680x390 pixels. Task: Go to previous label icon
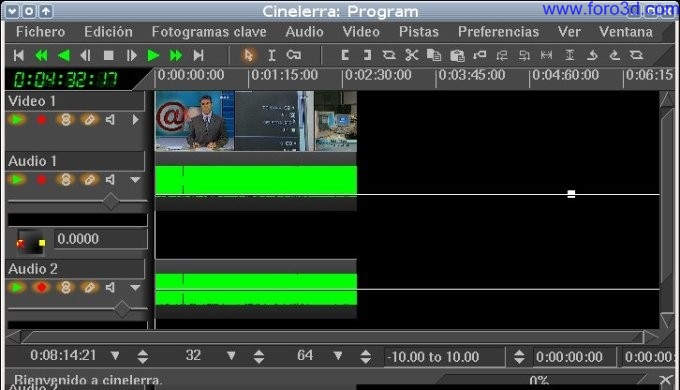coord(502,55)
